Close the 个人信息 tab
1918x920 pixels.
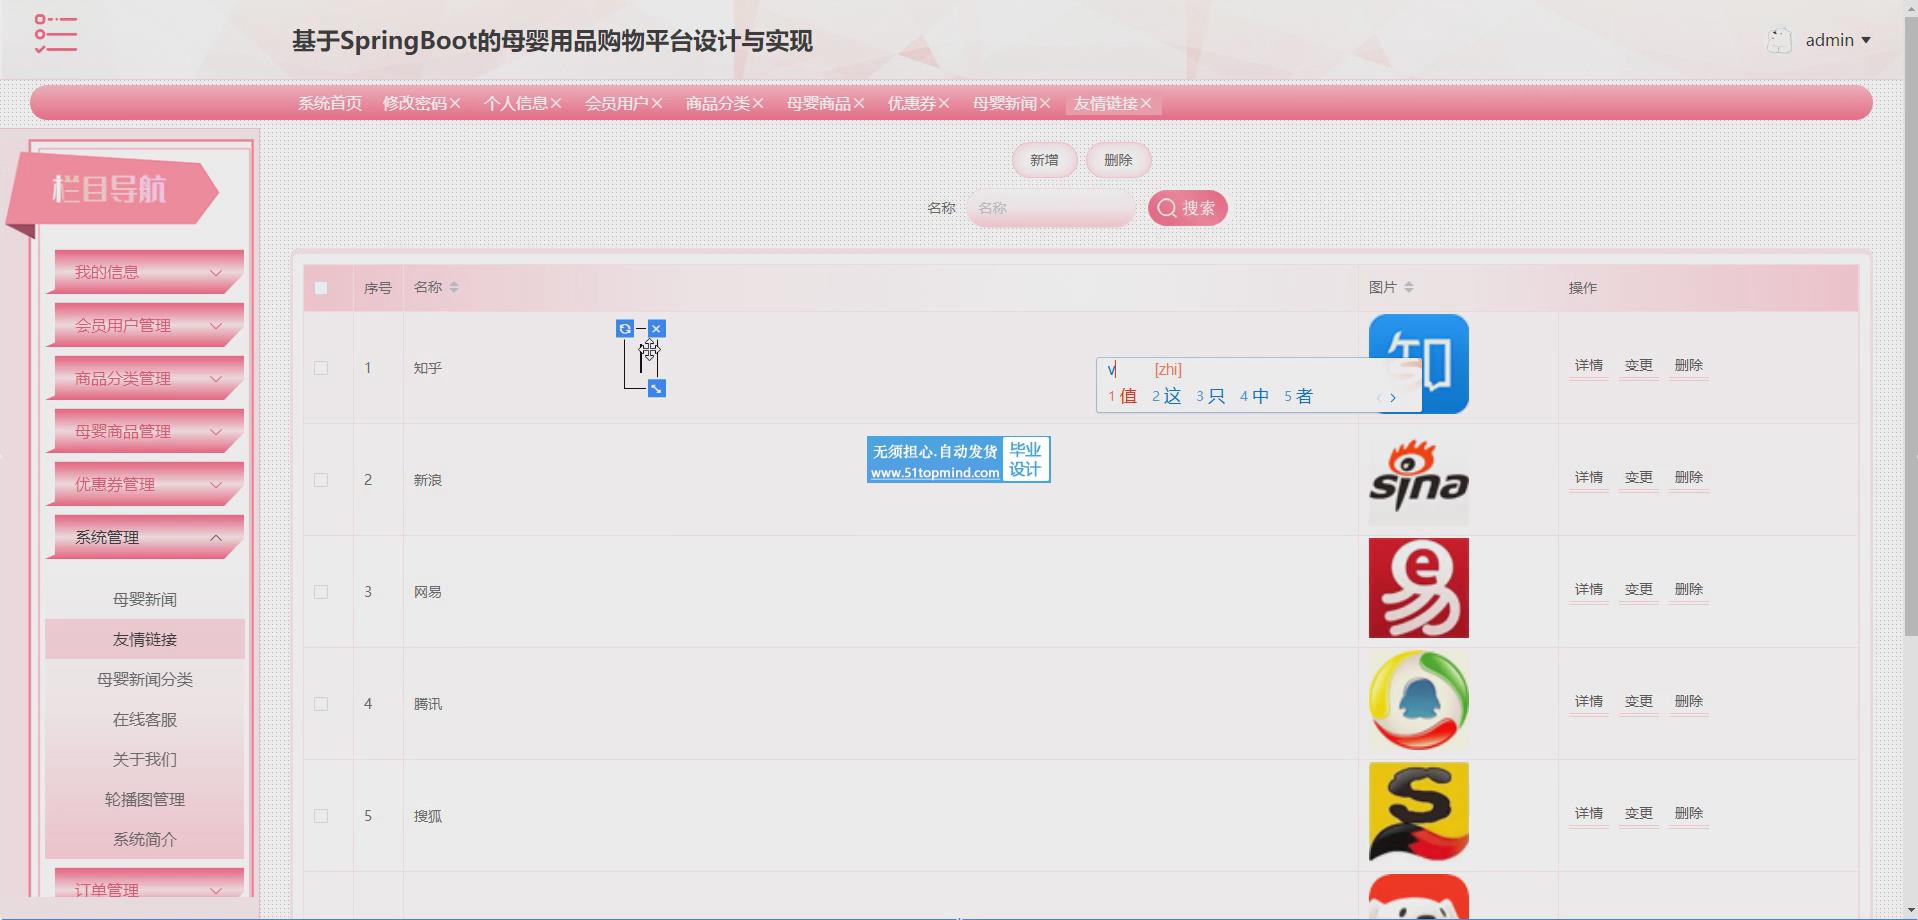[x=556, y=103]
